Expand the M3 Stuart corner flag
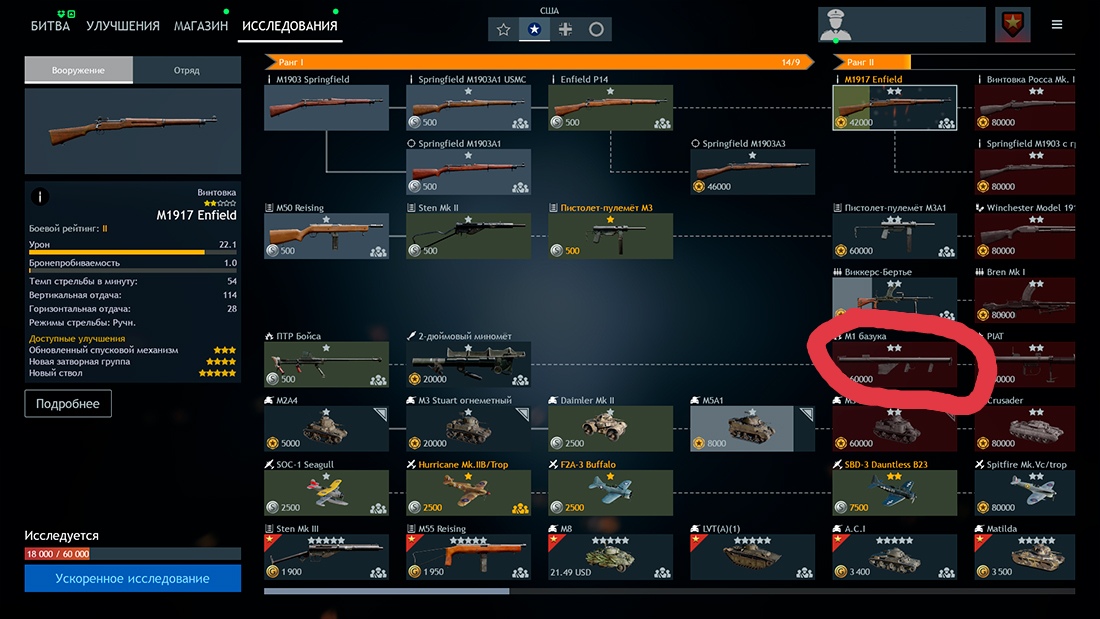This screenshot has width=1100, height=619. coord(523,414)
